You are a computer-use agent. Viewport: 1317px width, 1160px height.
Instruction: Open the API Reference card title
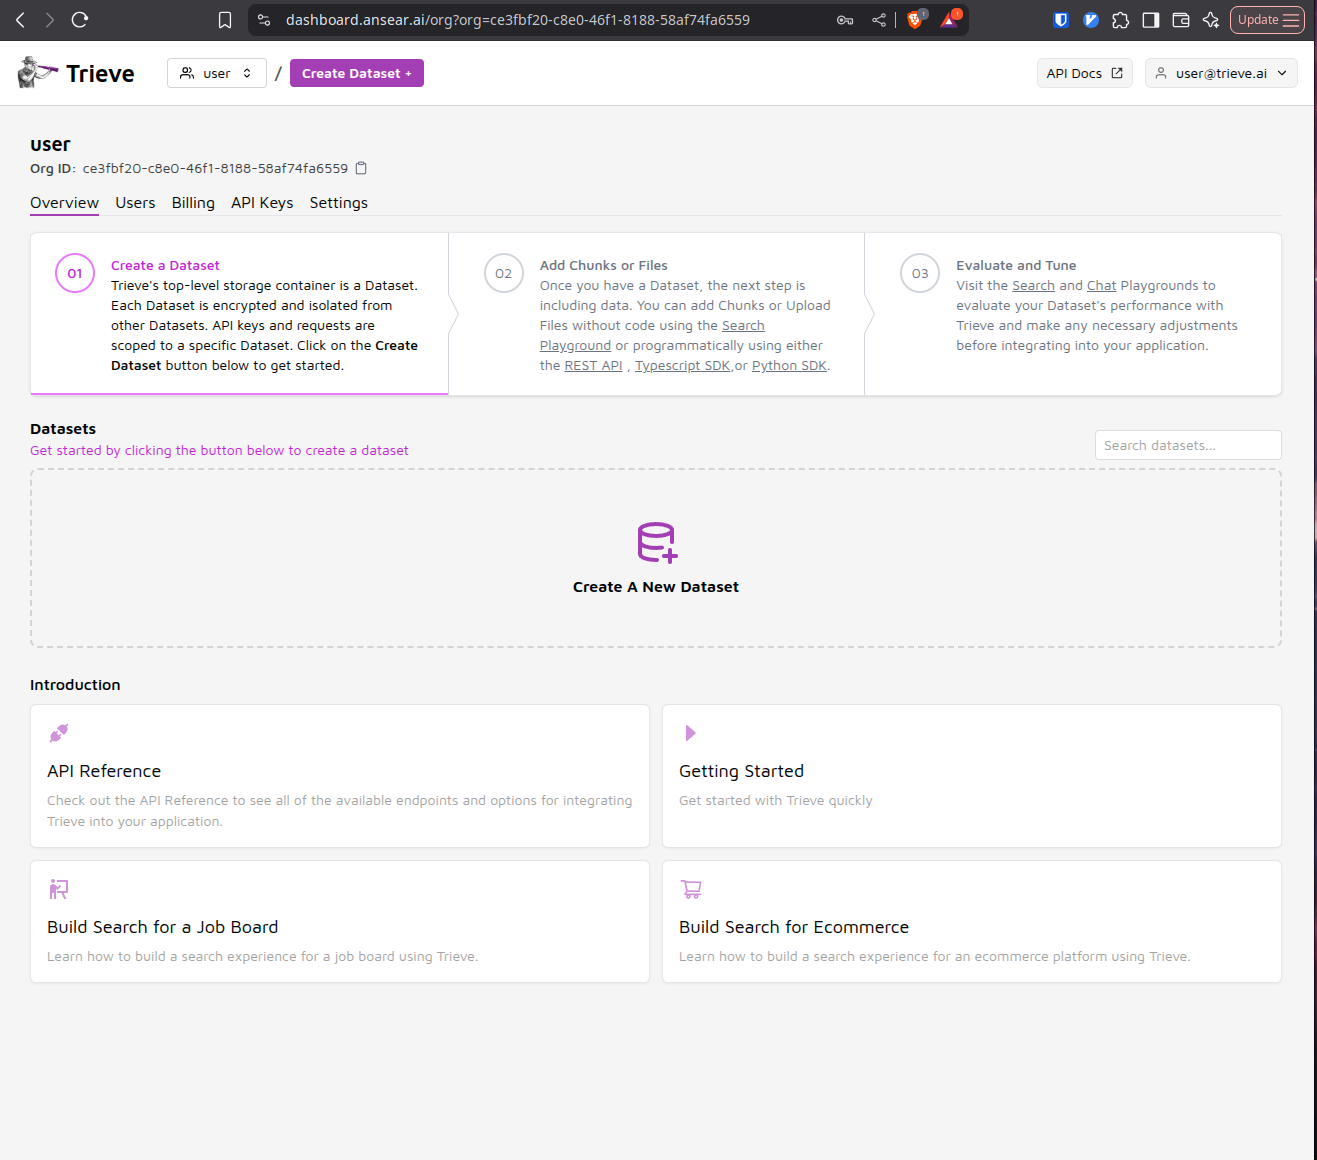pyautogui.click(x=104, y=771)
